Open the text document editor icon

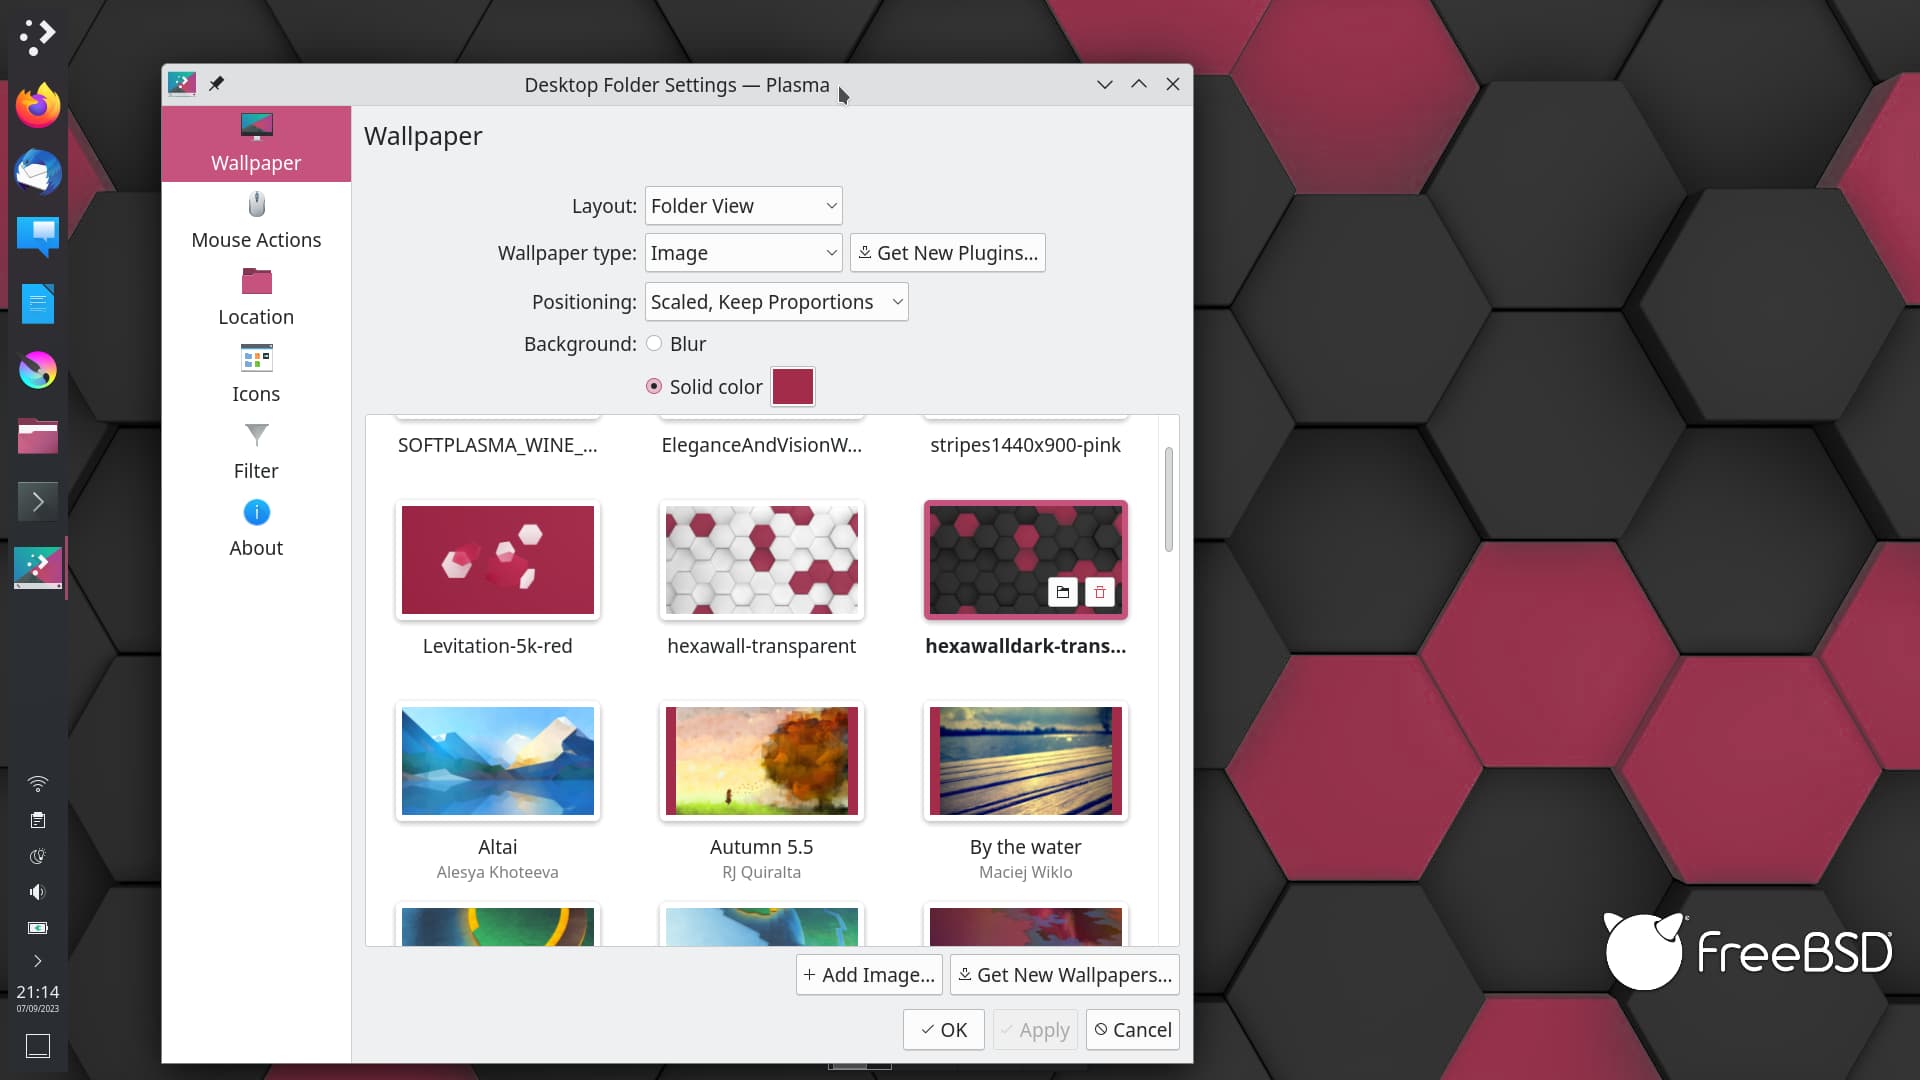tap(38, 304)
